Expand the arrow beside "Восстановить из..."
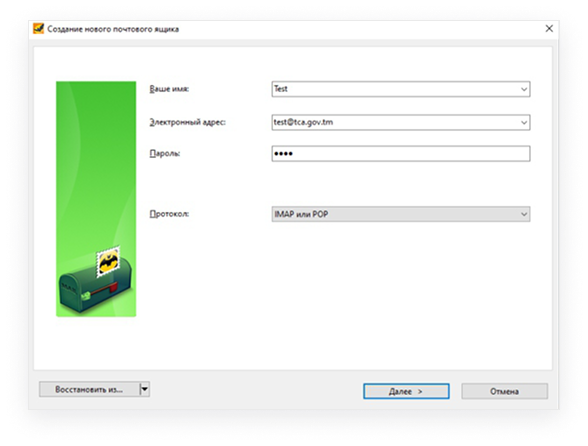Viewport: 588px width, 446px height. [x=145, y=389]
